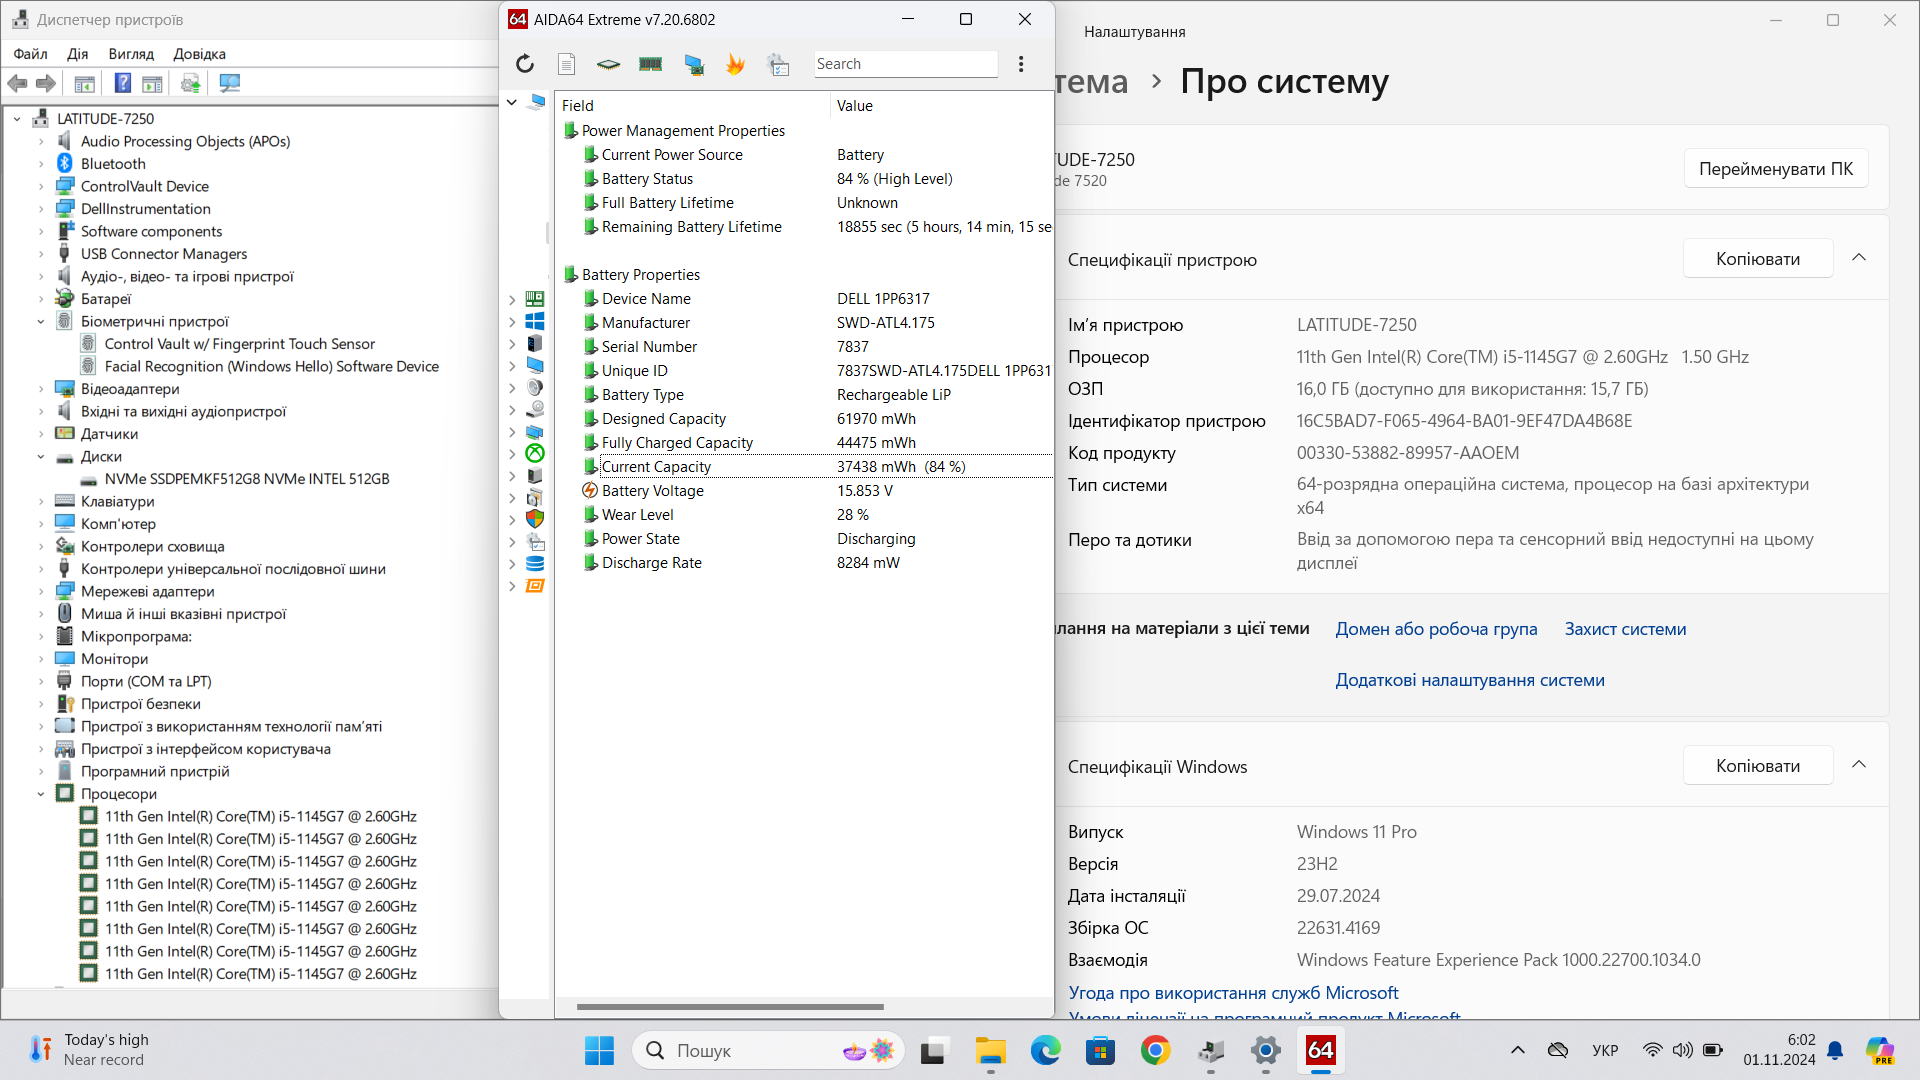Collapse Специфікації Windows section chevron
Screen dimensions: 1920x1080
point(1859,765)
